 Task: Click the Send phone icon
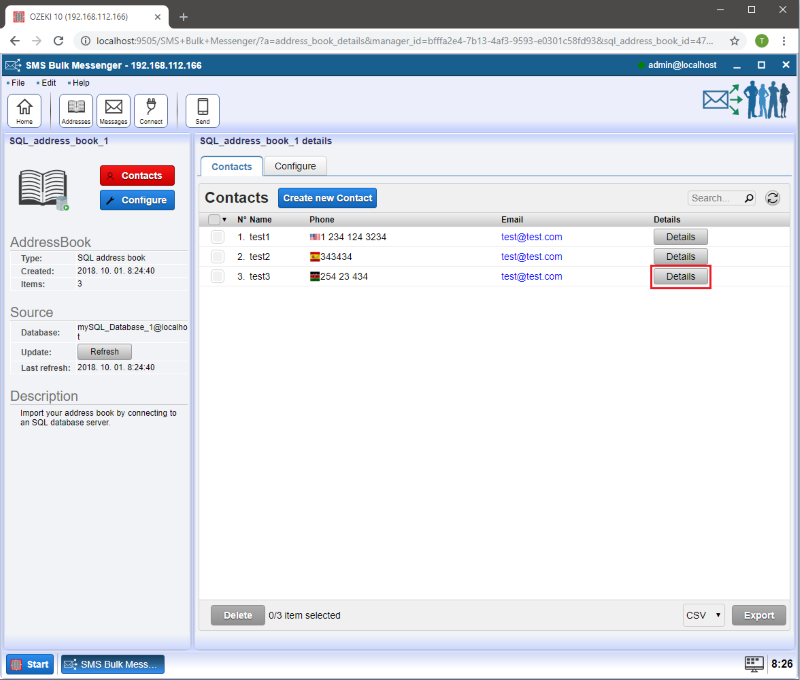[x=203, y=110]
